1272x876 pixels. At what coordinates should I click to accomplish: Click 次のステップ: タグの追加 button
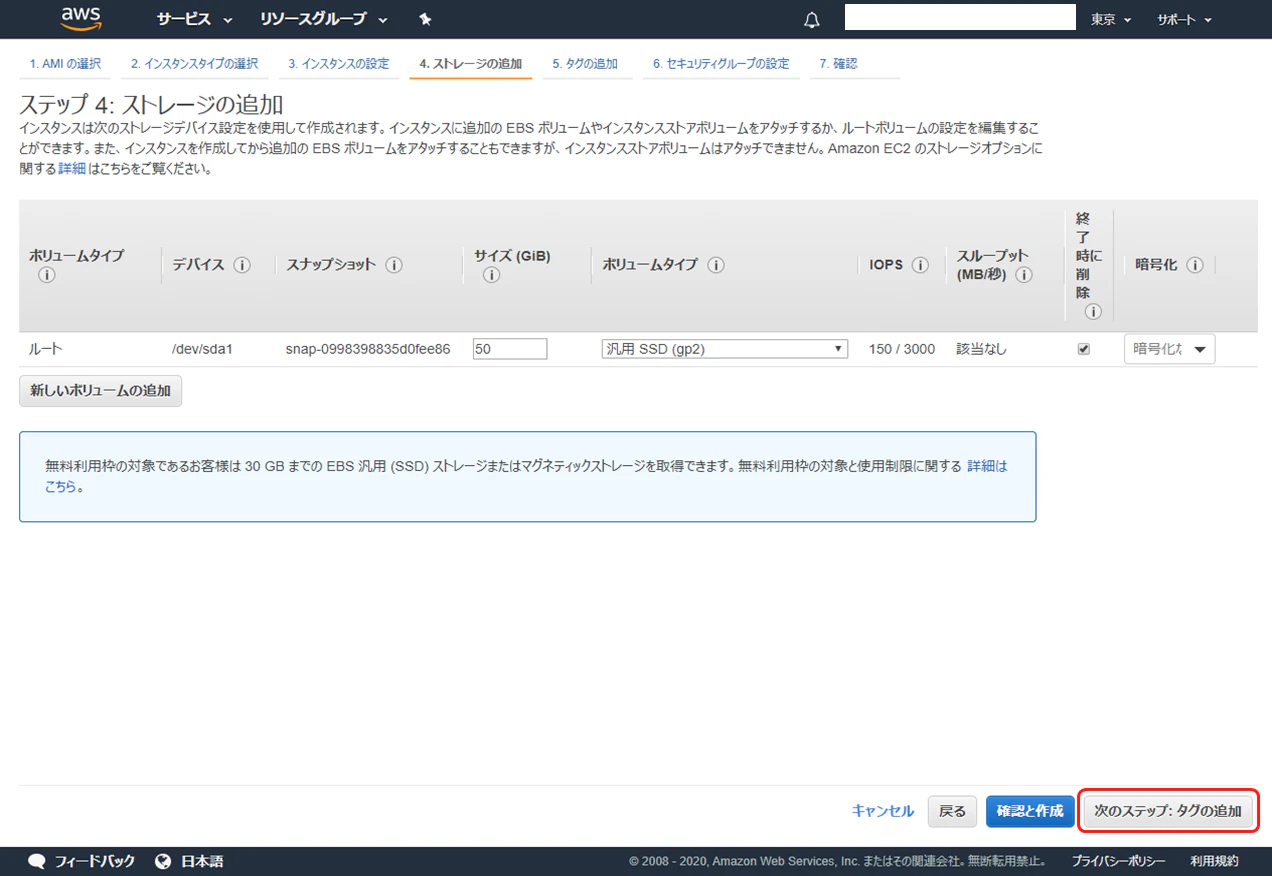pyautogui.click(x=1168, y=811)
